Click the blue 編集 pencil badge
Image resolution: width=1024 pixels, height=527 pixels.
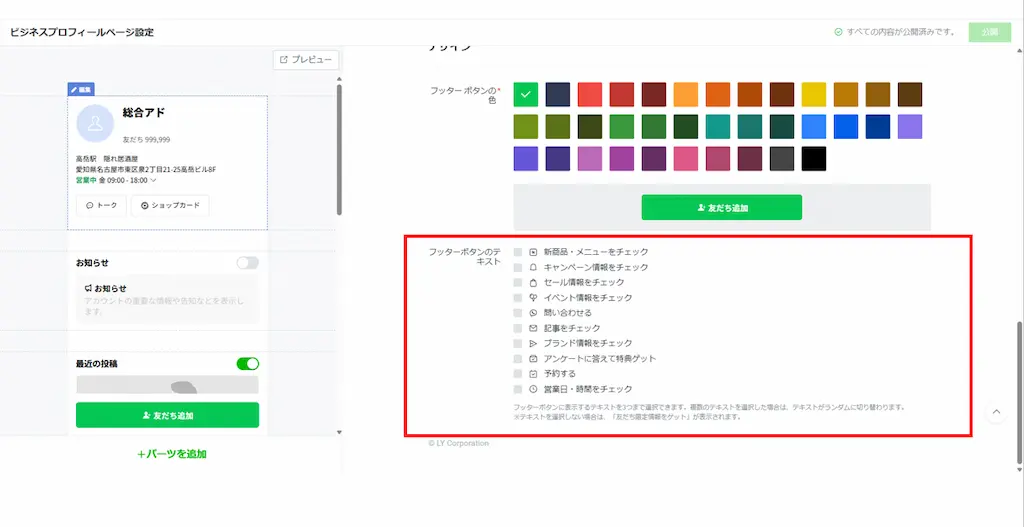click(x=81, y=89)
